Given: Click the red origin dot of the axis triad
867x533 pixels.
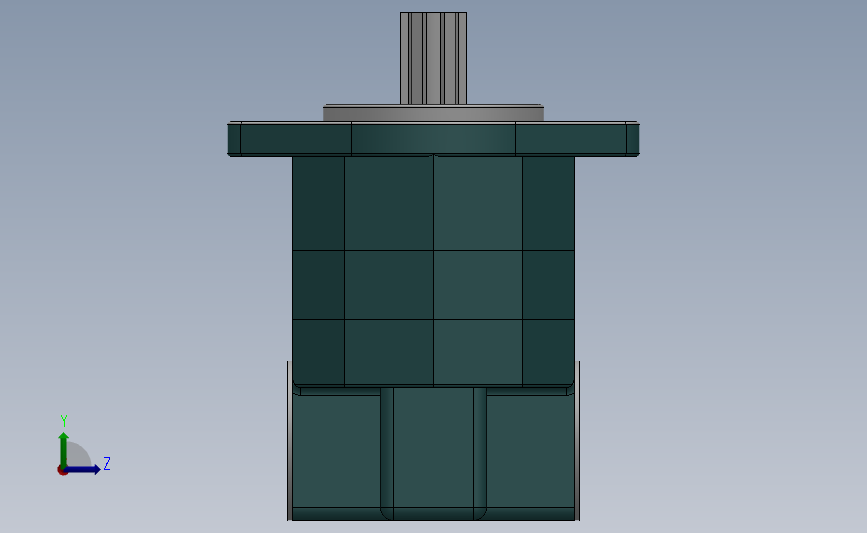Looking at the screenshot, I should point(62,471).
